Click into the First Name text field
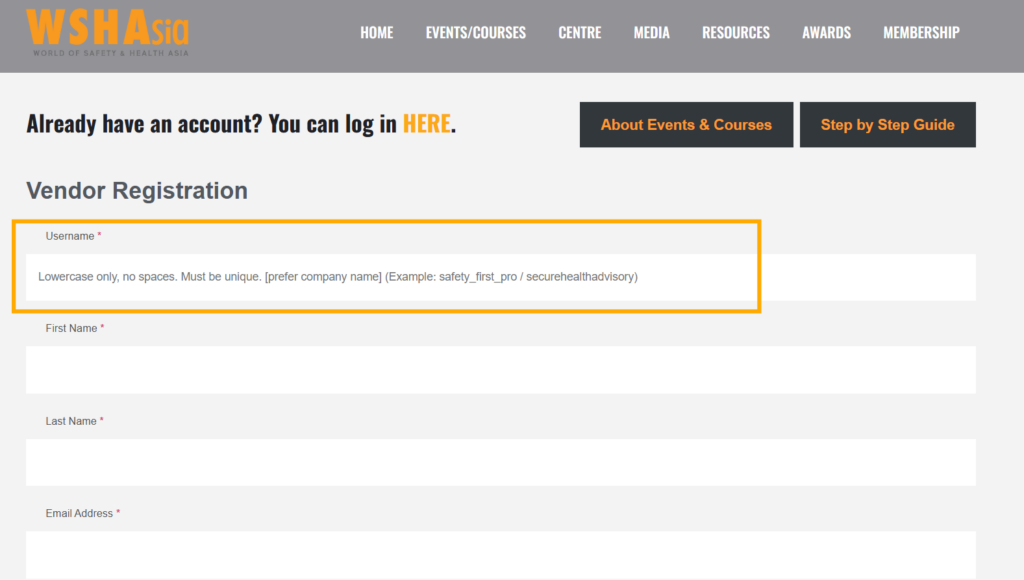 500,370
